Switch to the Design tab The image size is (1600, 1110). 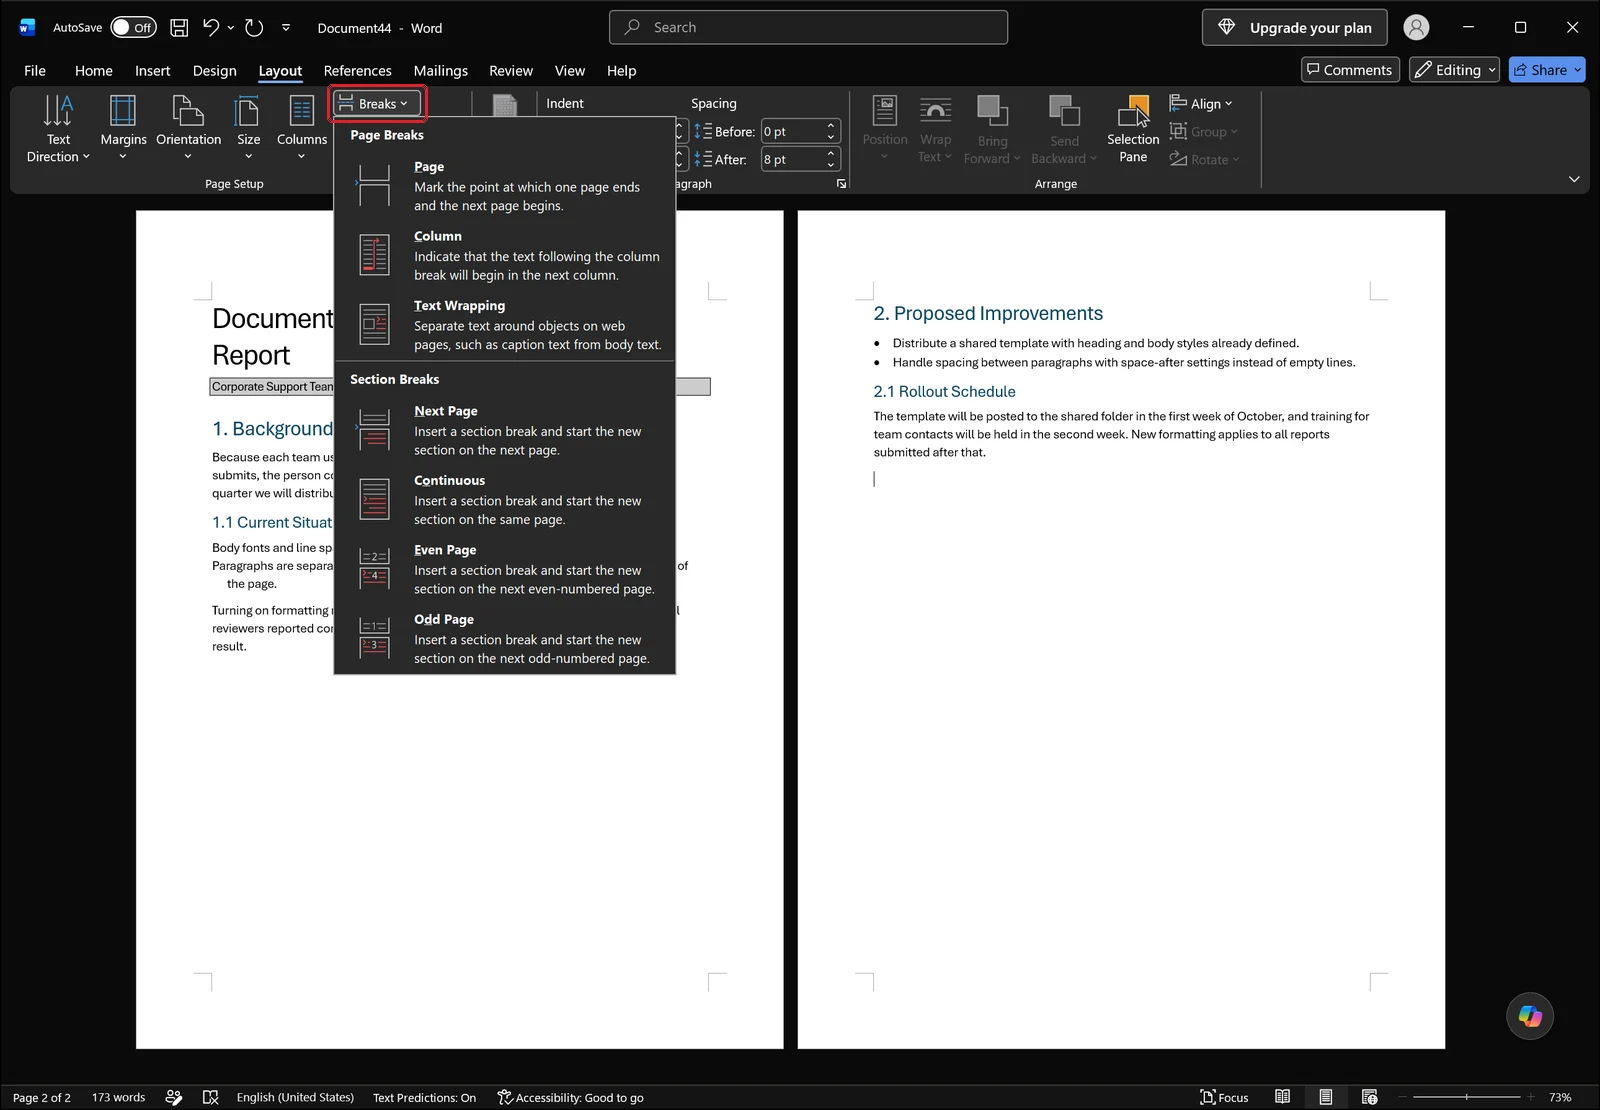point(215,71)
